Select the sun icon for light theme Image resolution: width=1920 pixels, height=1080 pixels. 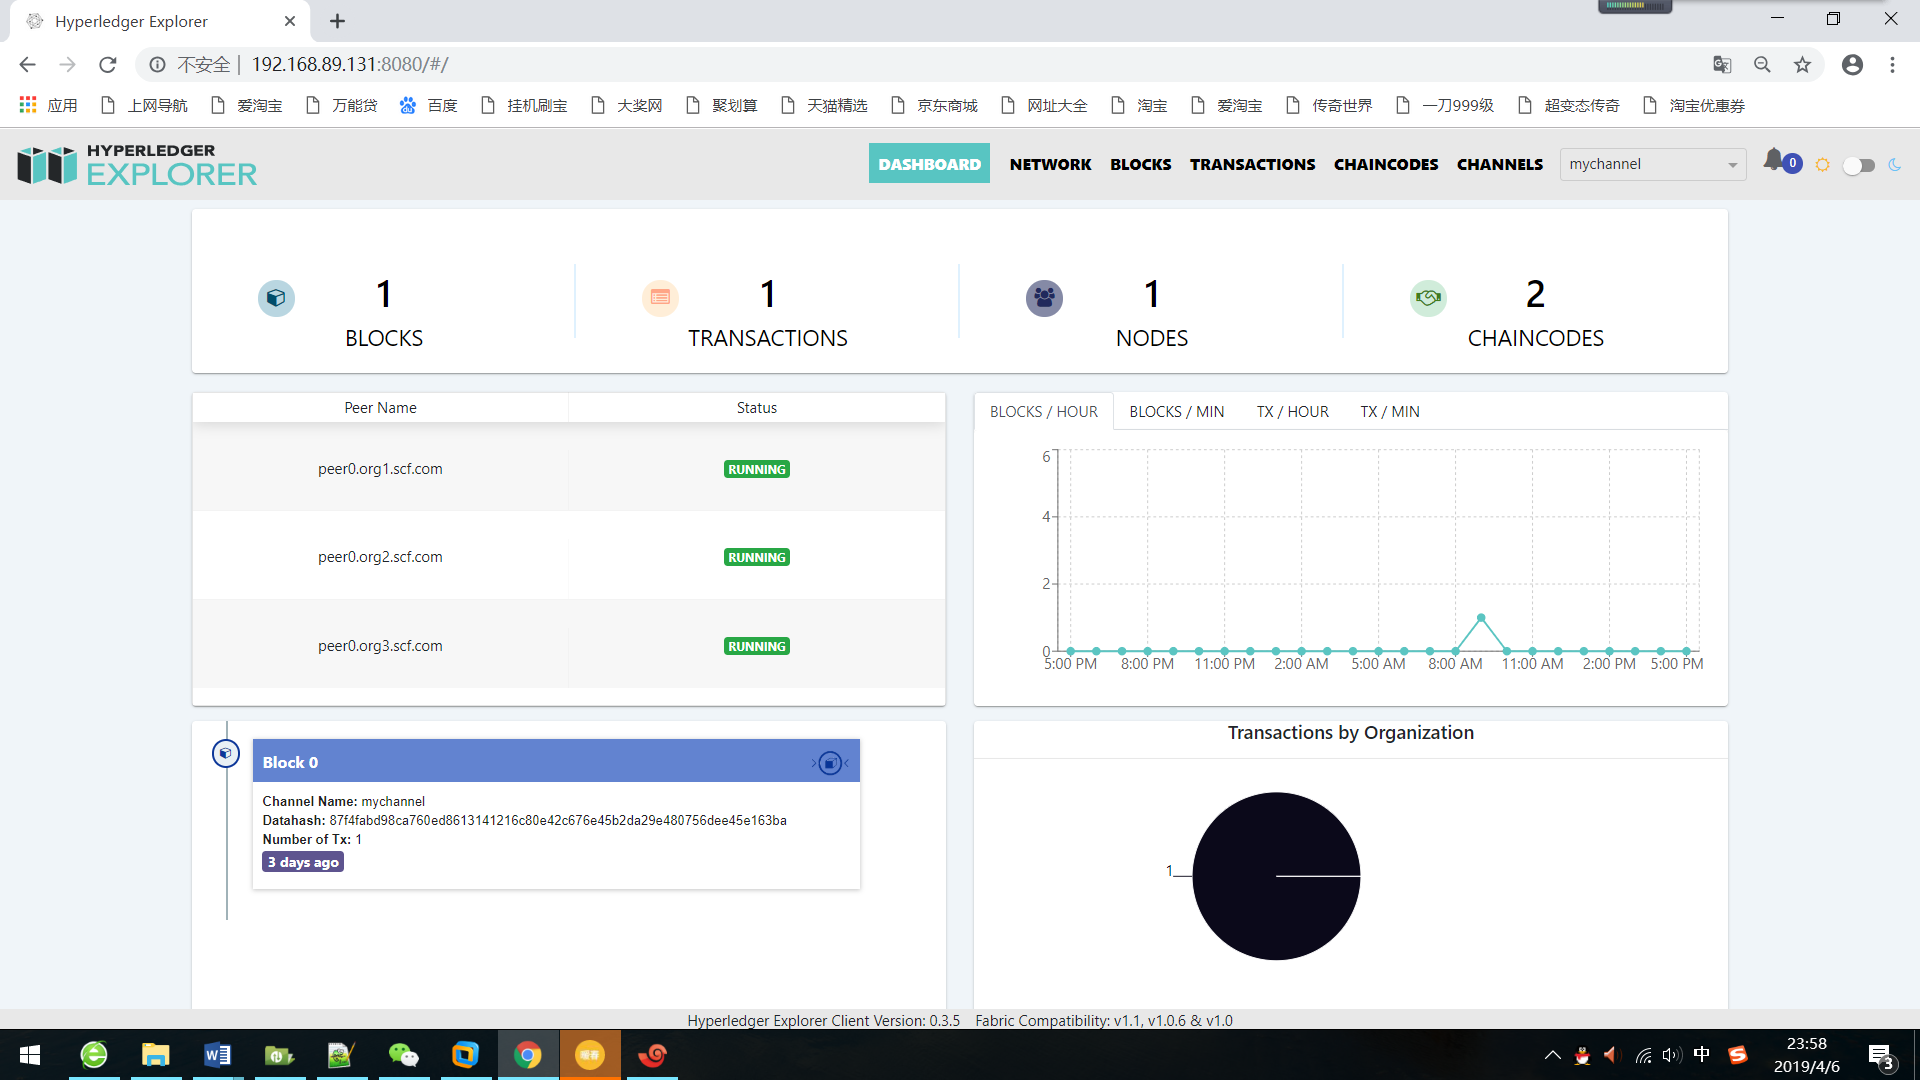[x=1822, y=164]
